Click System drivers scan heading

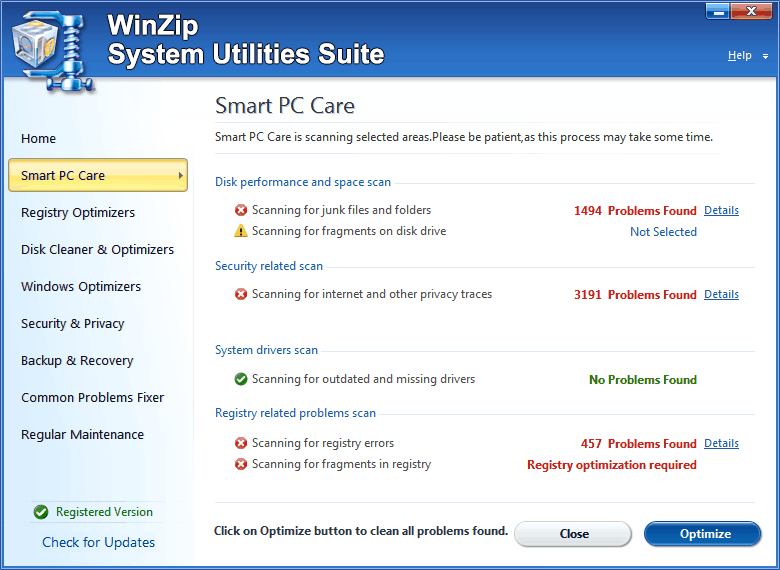[x=266, y=350]
